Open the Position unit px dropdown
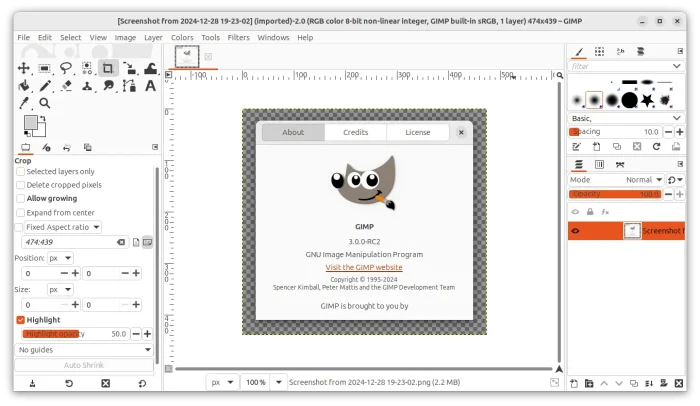700x406 pixels. tap(60, 258)
